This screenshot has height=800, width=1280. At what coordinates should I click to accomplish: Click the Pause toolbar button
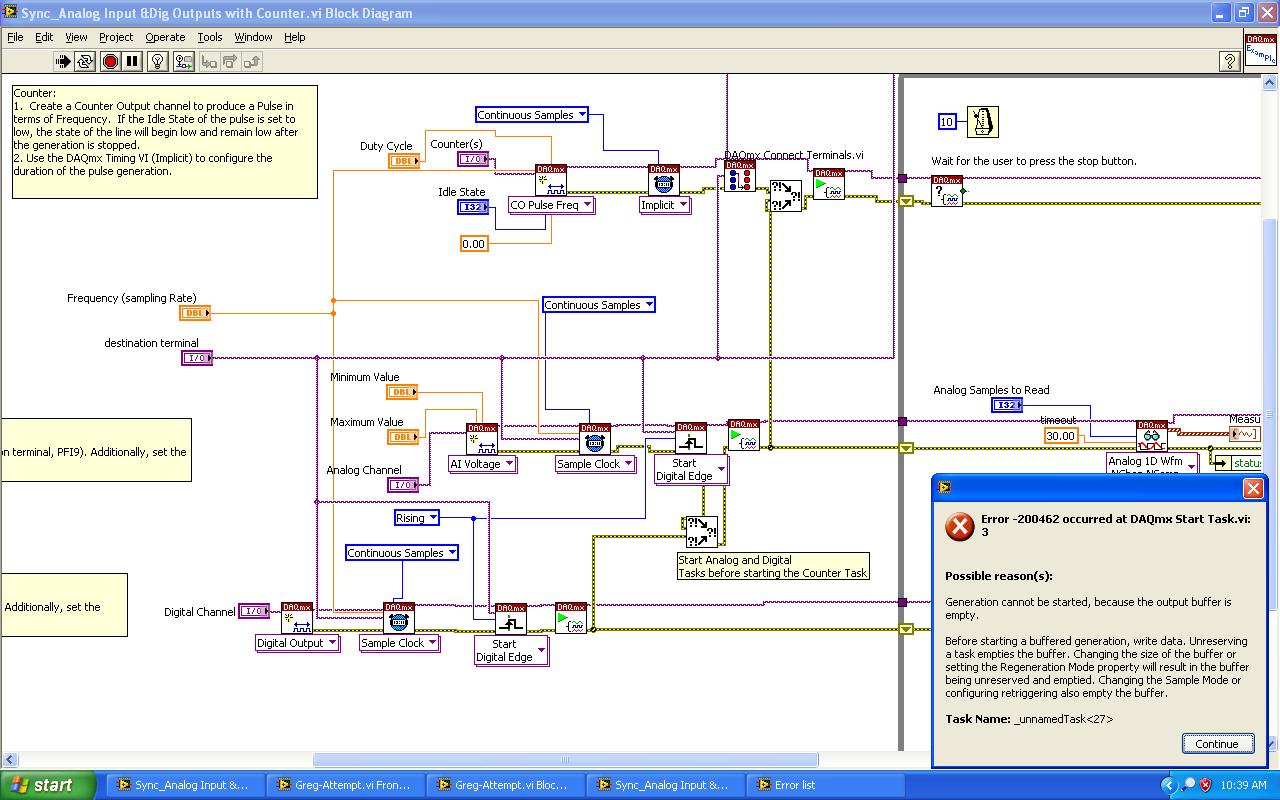[132, 61]
